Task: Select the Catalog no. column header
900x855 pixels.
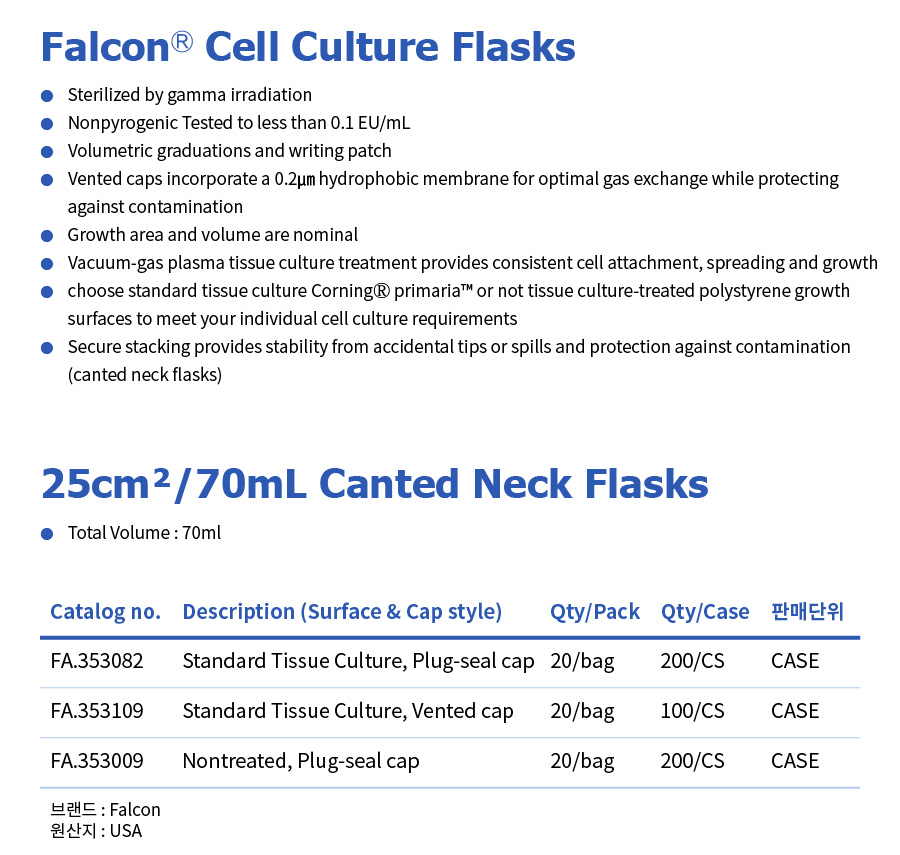Action: [x=106, y=612]
